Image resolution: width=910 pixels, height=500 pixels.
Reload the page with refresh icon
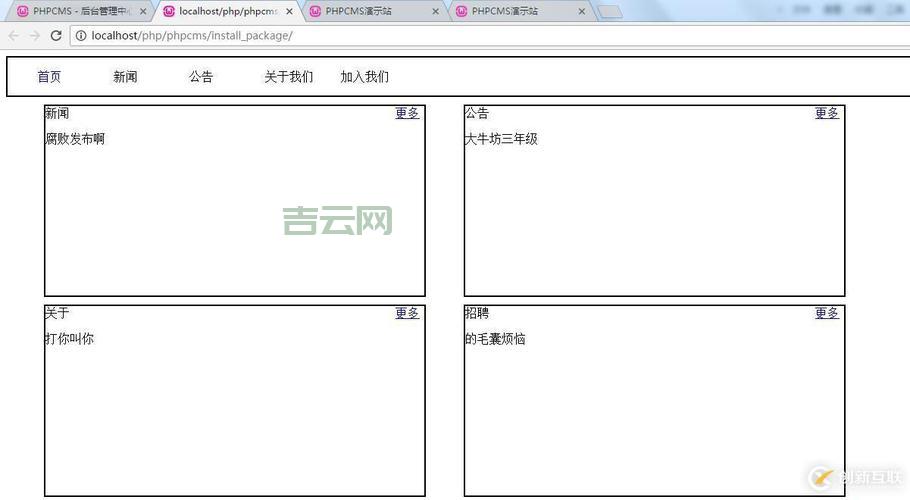coord(56,35)
